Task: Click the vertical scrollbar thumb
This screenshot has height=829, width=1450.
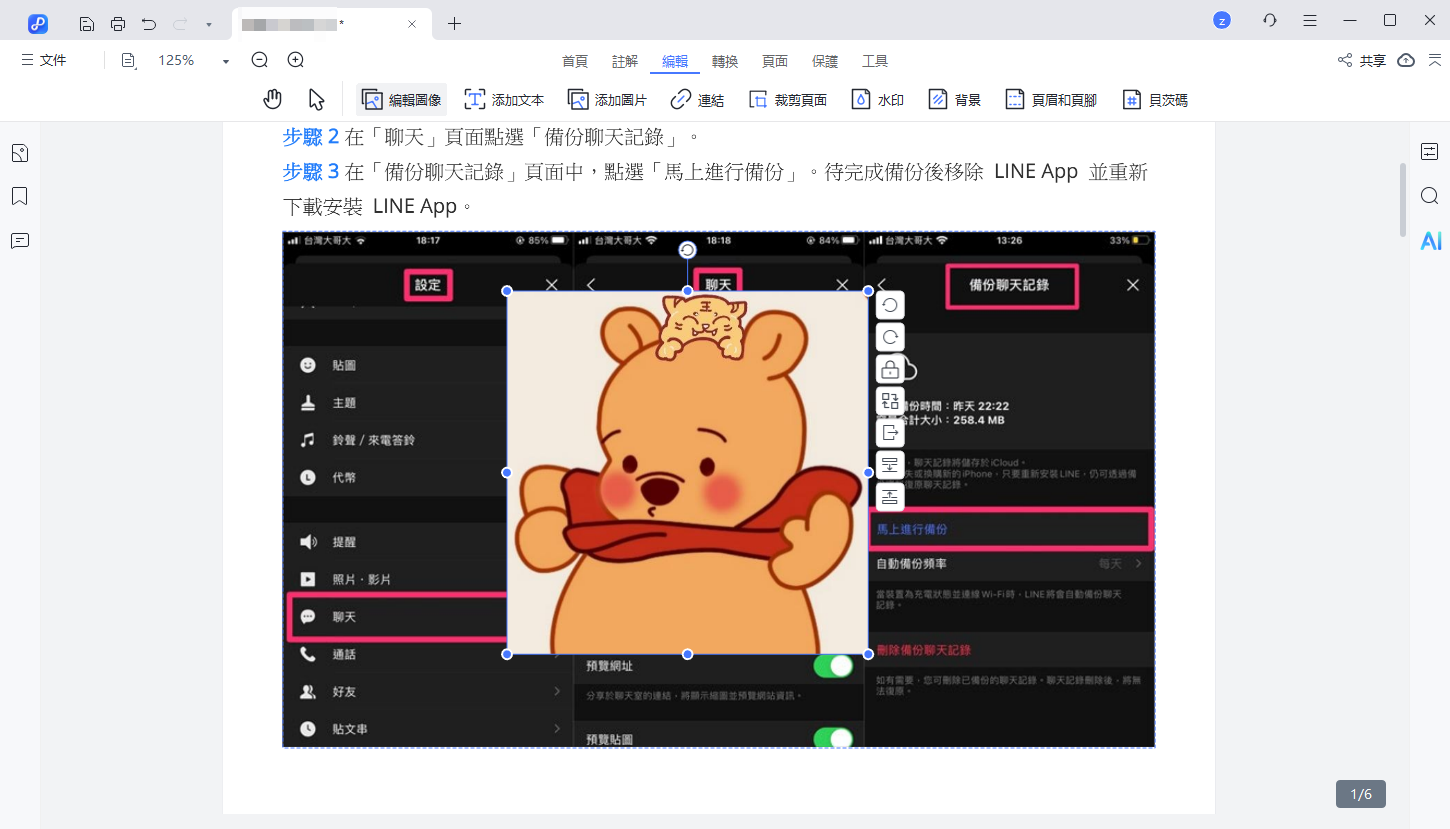Action: (x=1403, y=198)
